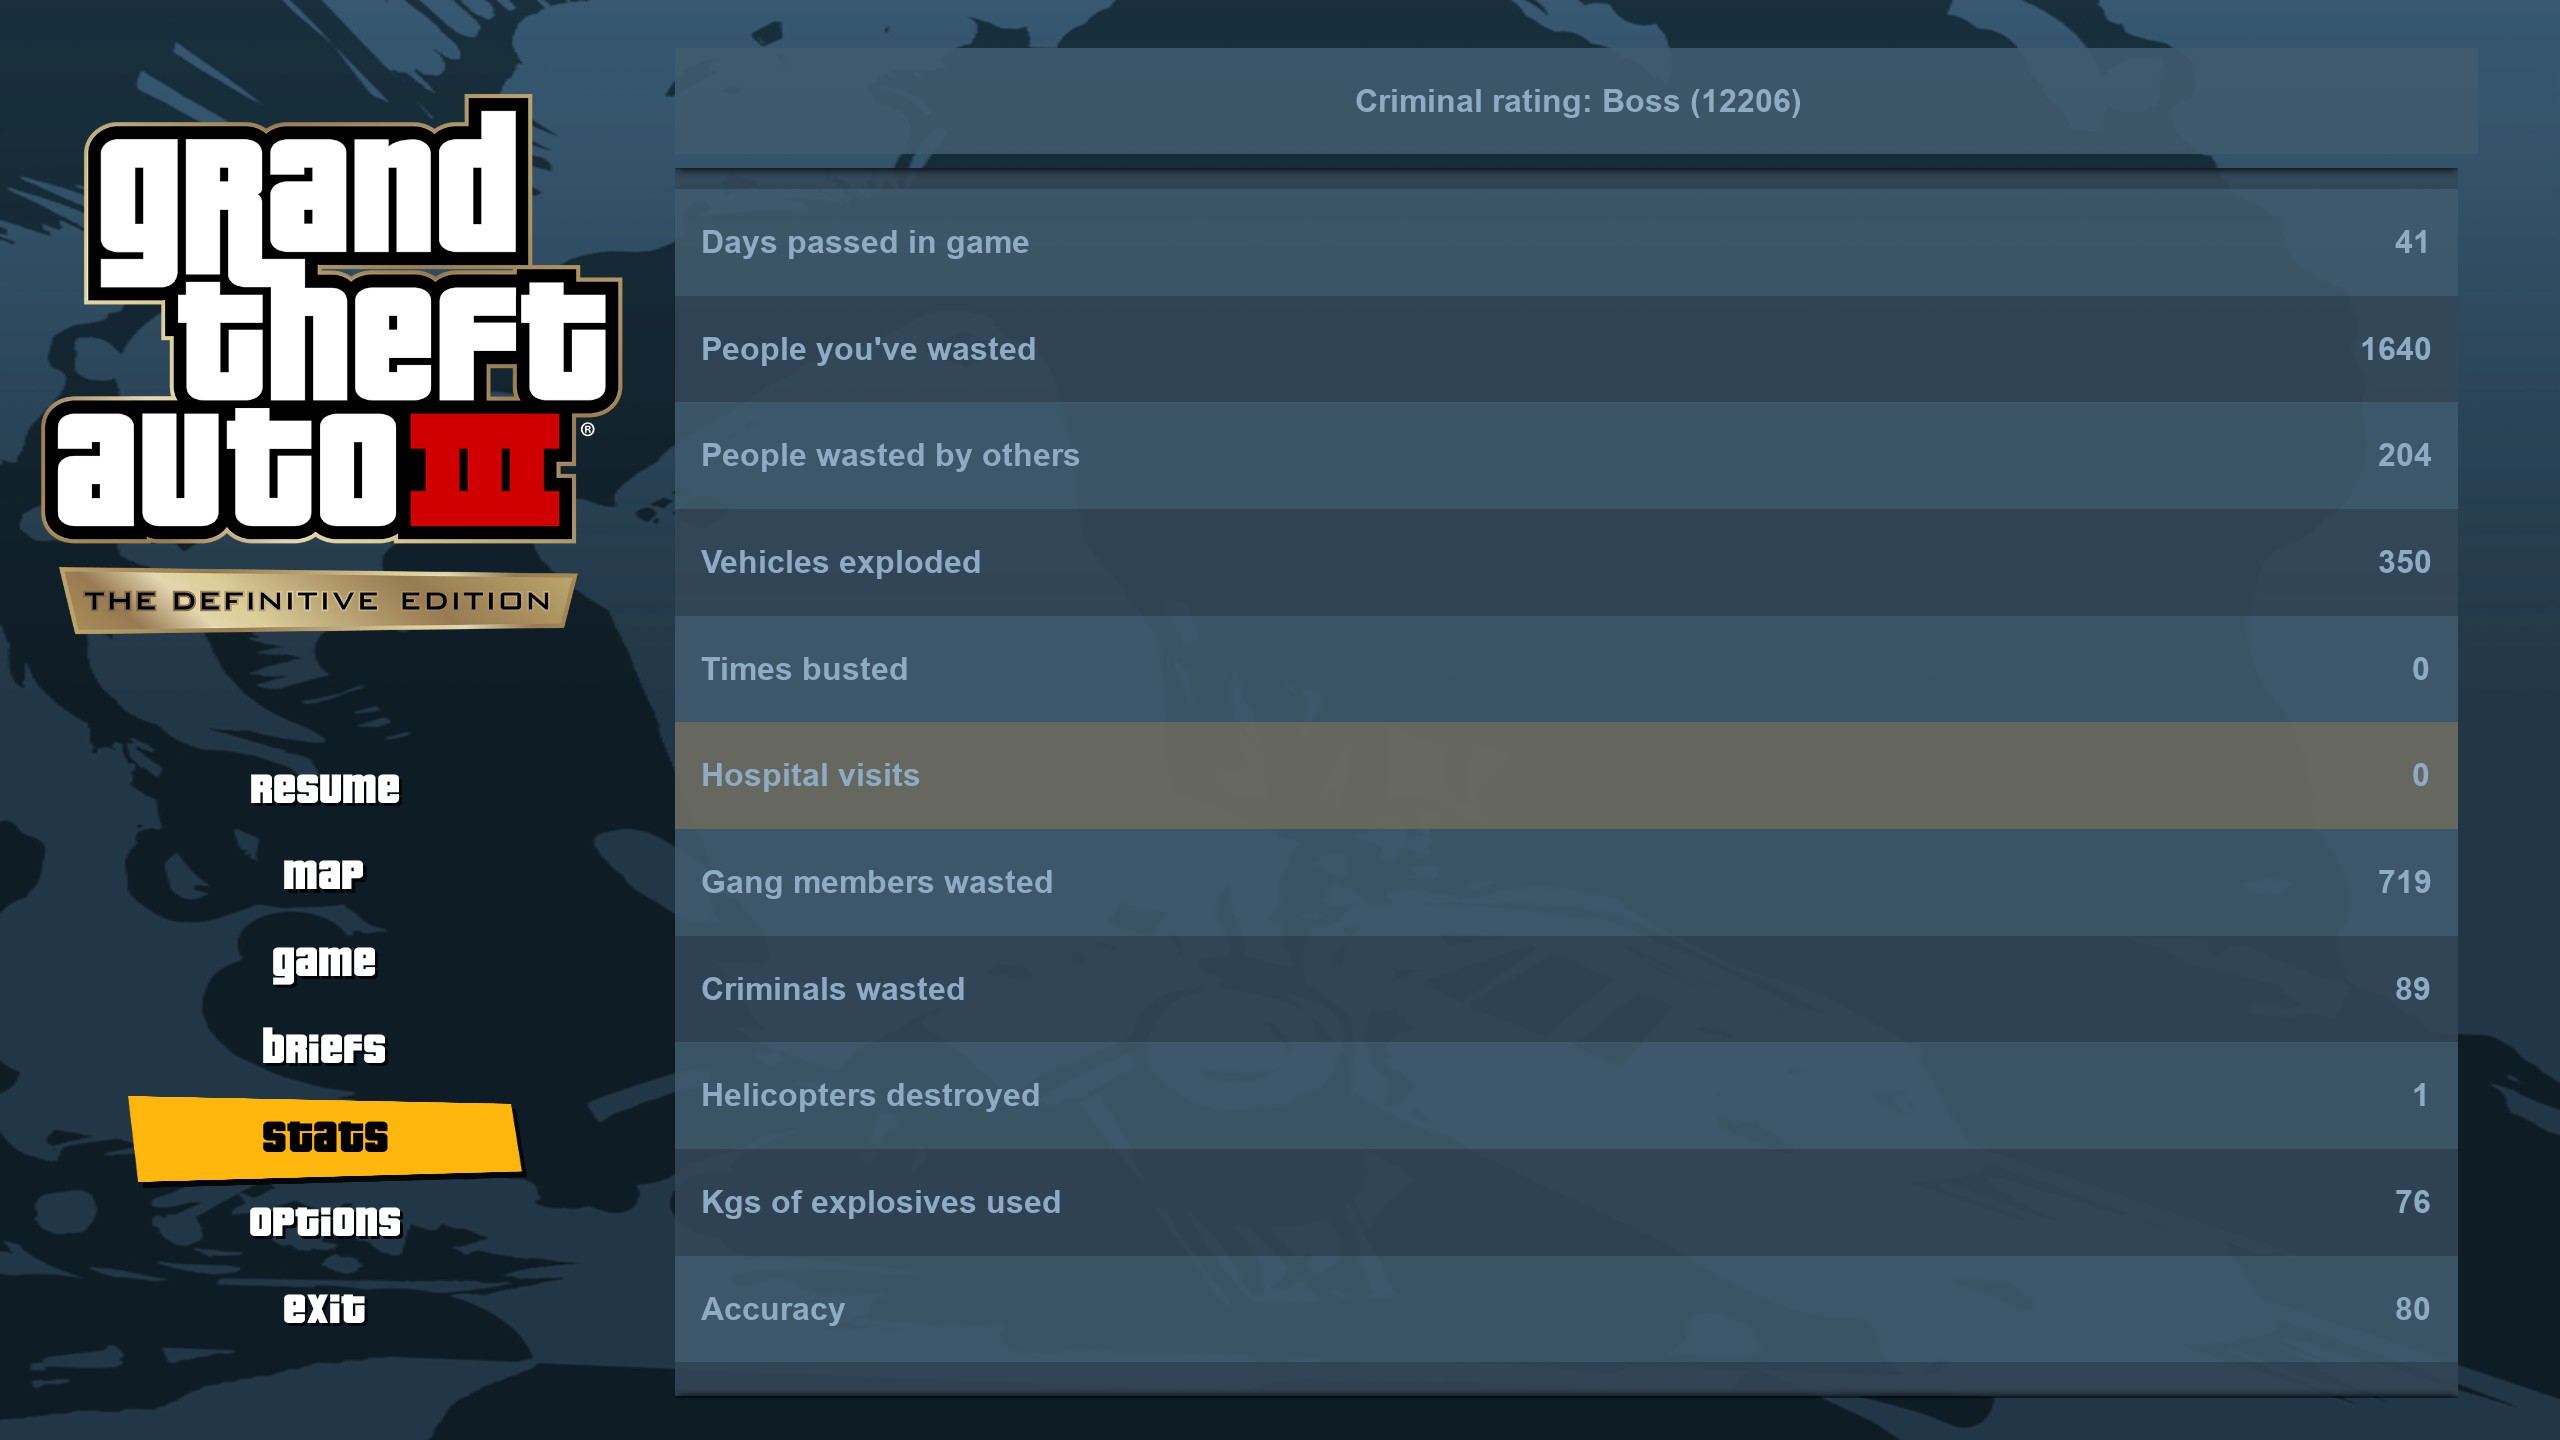Select the highlighted Hospital visits row
The width and height of the screenshot is (2560, 1440).
pyautogui.click(x=1566, y=775)
